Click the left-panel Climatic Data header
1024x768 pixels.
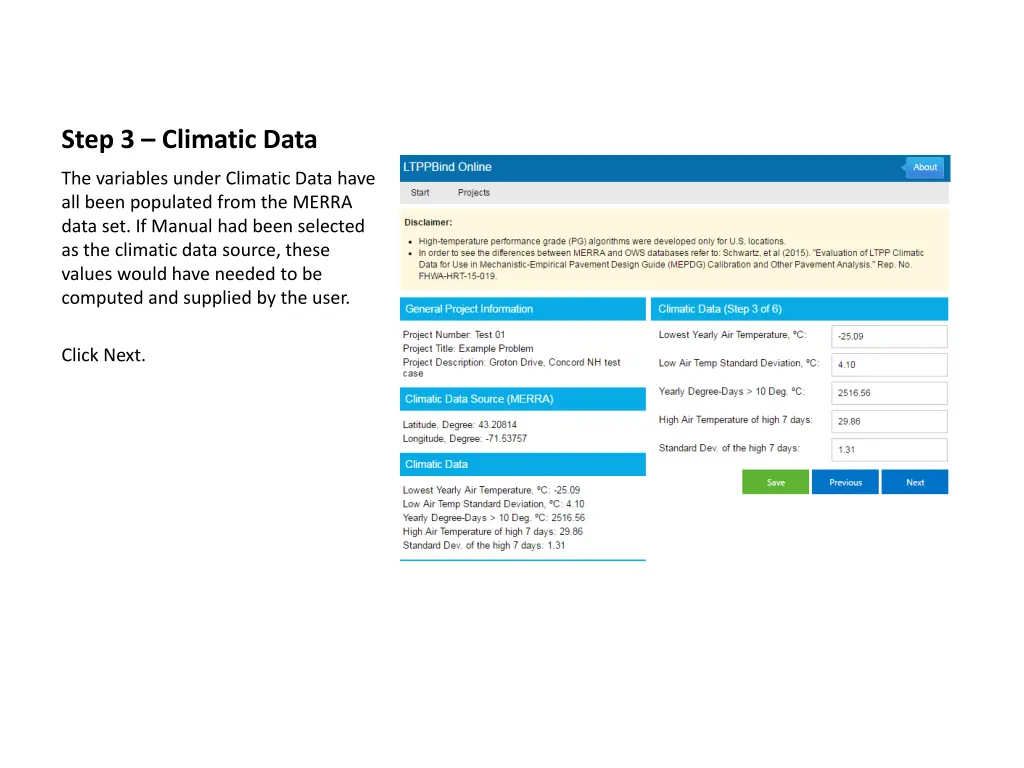click(x=522, y=464)
